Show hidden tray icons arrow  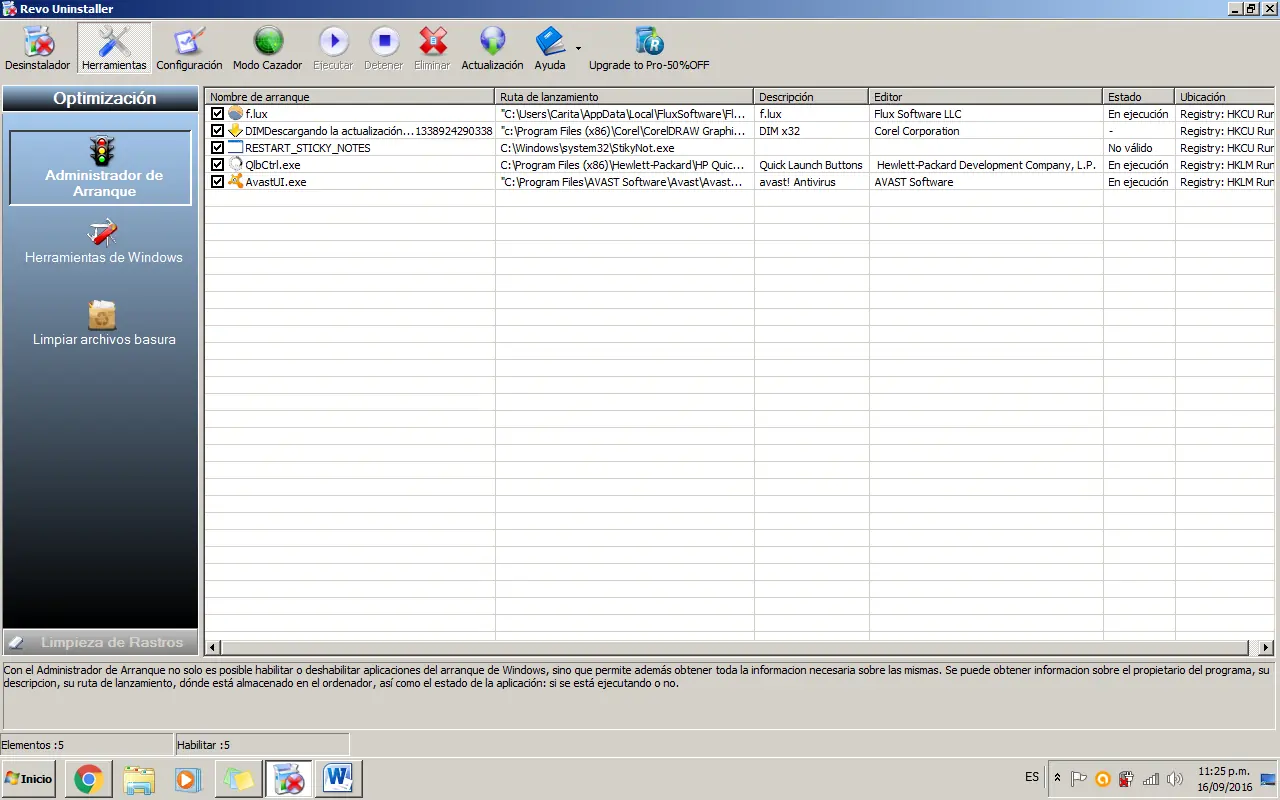click(1058, 778)
